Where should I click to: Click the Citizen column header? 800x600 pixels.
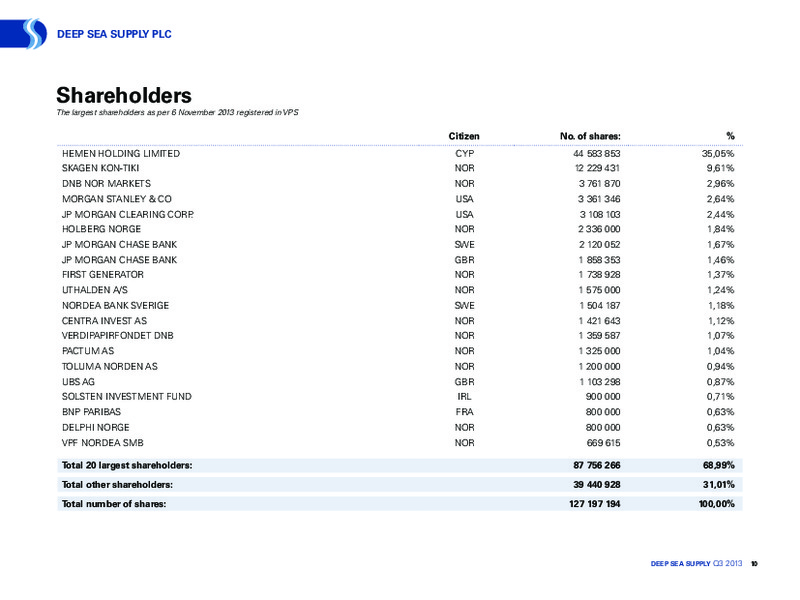pos(464,136)
